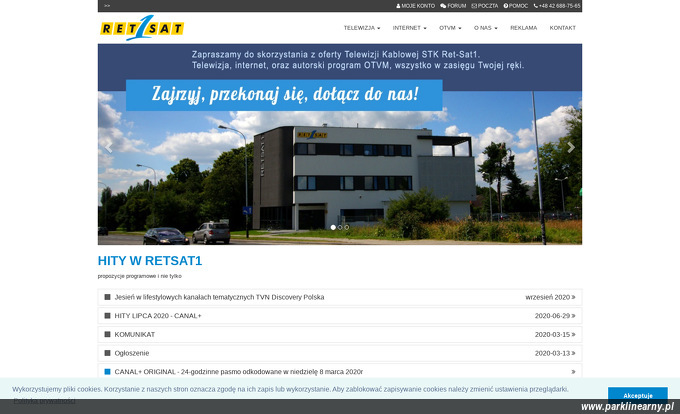Screen dimensions: 680x414
Task: Open the Moje Konto account link
Action: (x=415, y=6)
